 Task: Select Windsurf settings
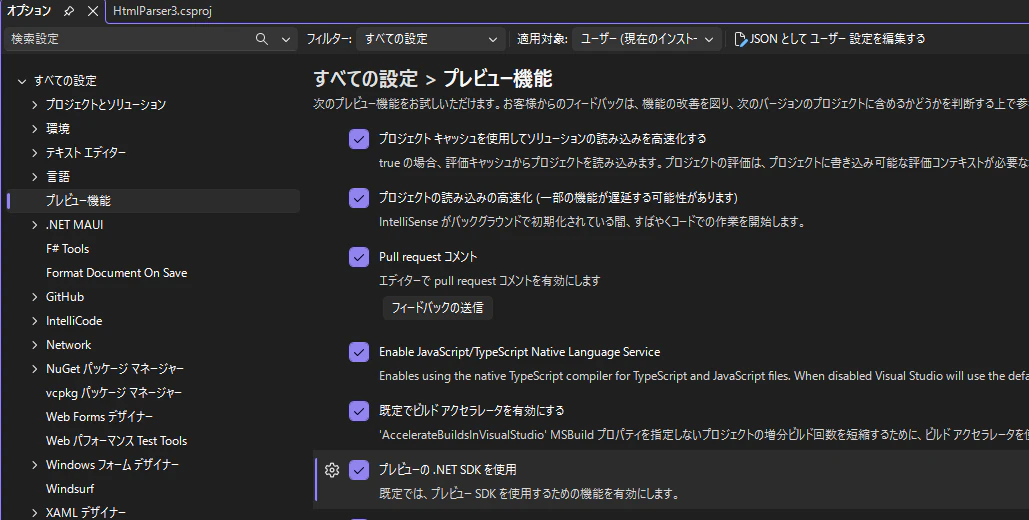click(70, 489)
